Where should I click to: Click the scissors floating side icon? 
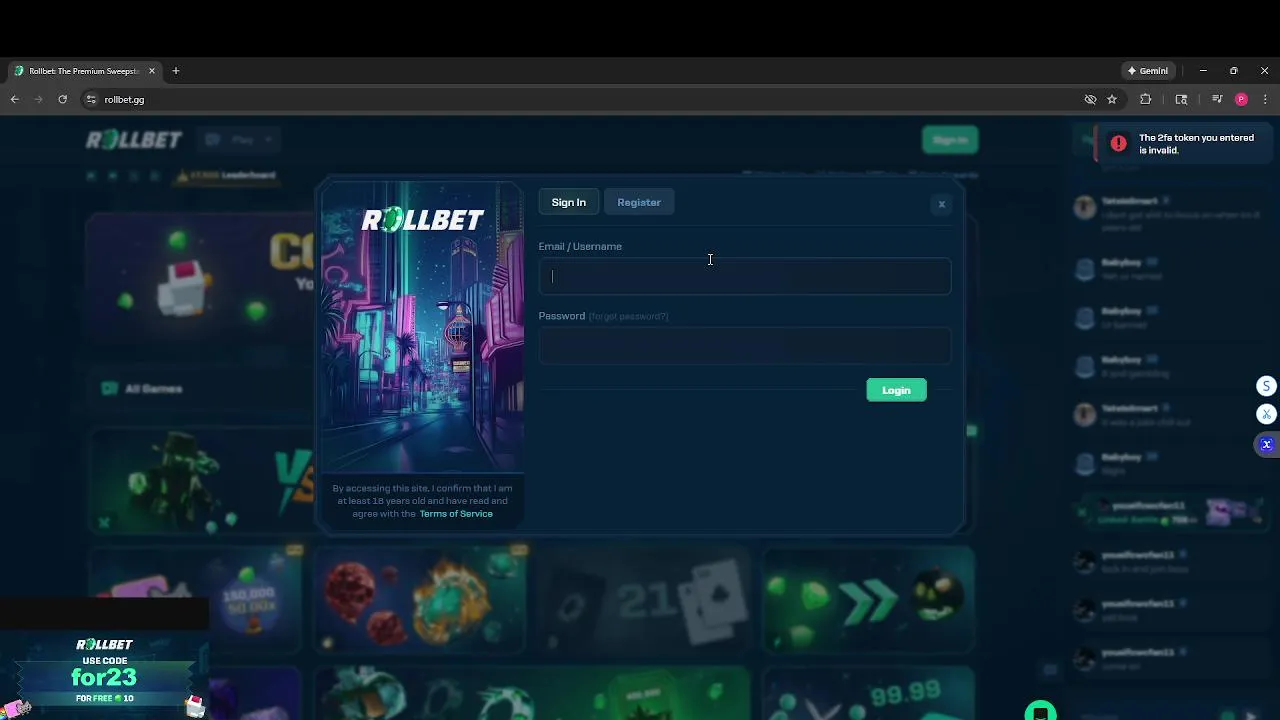1267,414
